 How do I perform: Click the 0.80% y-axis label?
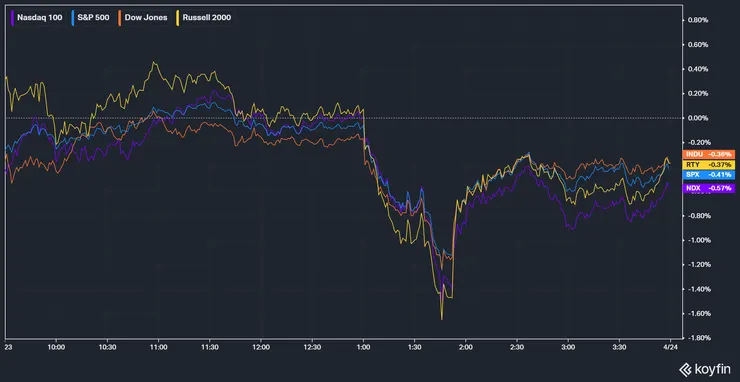(x=698, y=20)
